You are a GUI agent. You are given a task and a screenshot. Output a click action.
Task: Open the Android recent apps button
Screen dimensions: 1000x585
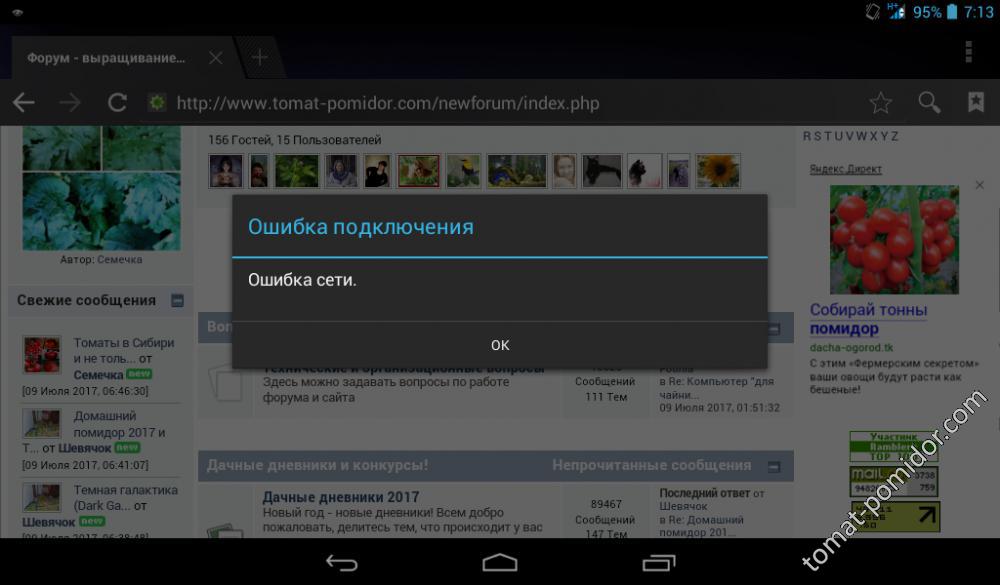coord(659,563)
